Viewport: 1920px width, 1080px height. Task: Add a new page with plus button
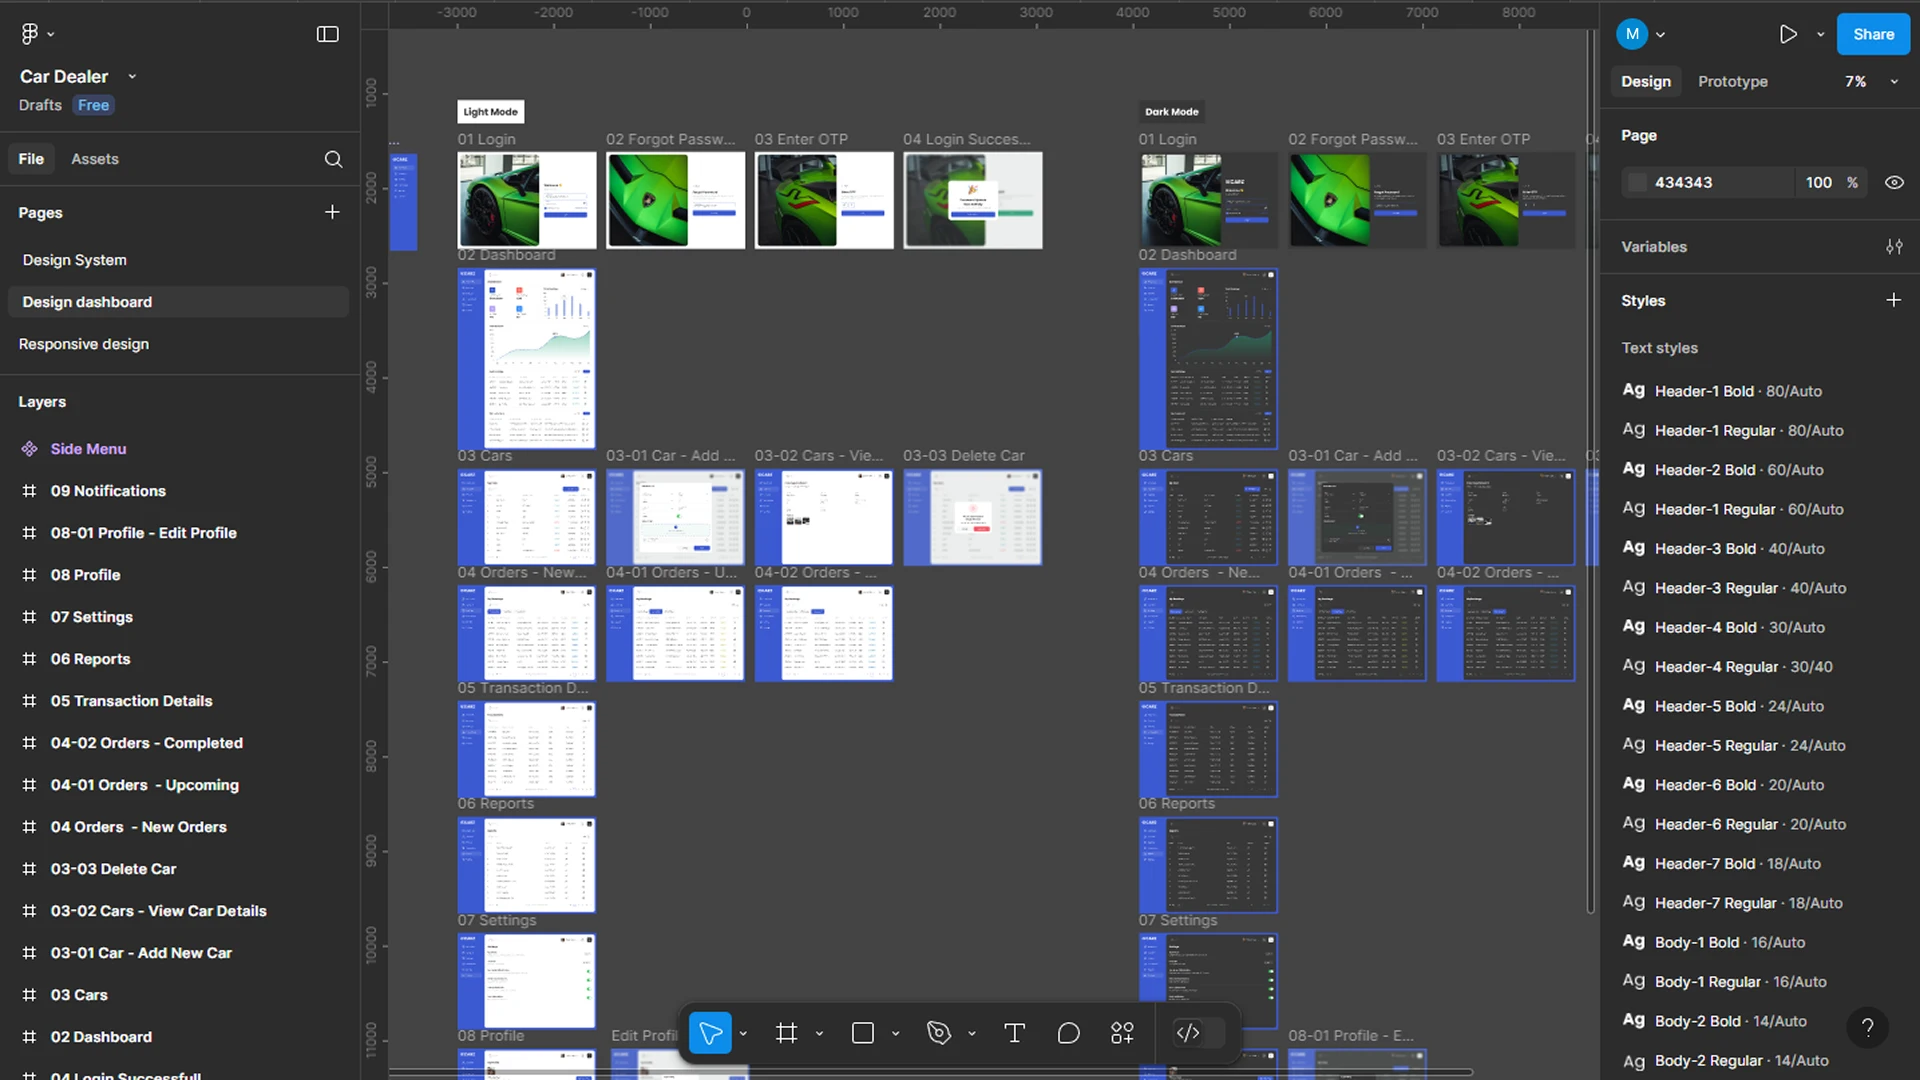pos(332,212)
